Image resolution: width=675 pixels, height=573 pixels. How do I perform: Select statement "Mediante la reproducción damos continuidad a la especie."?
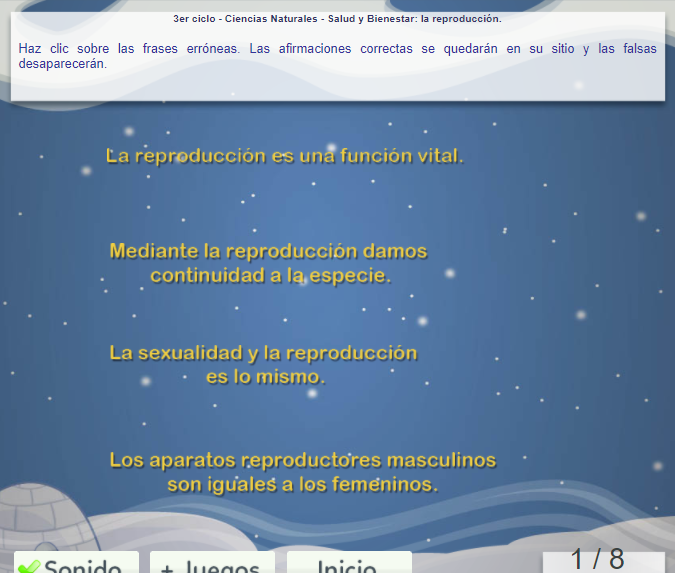[x=269, y=263]
